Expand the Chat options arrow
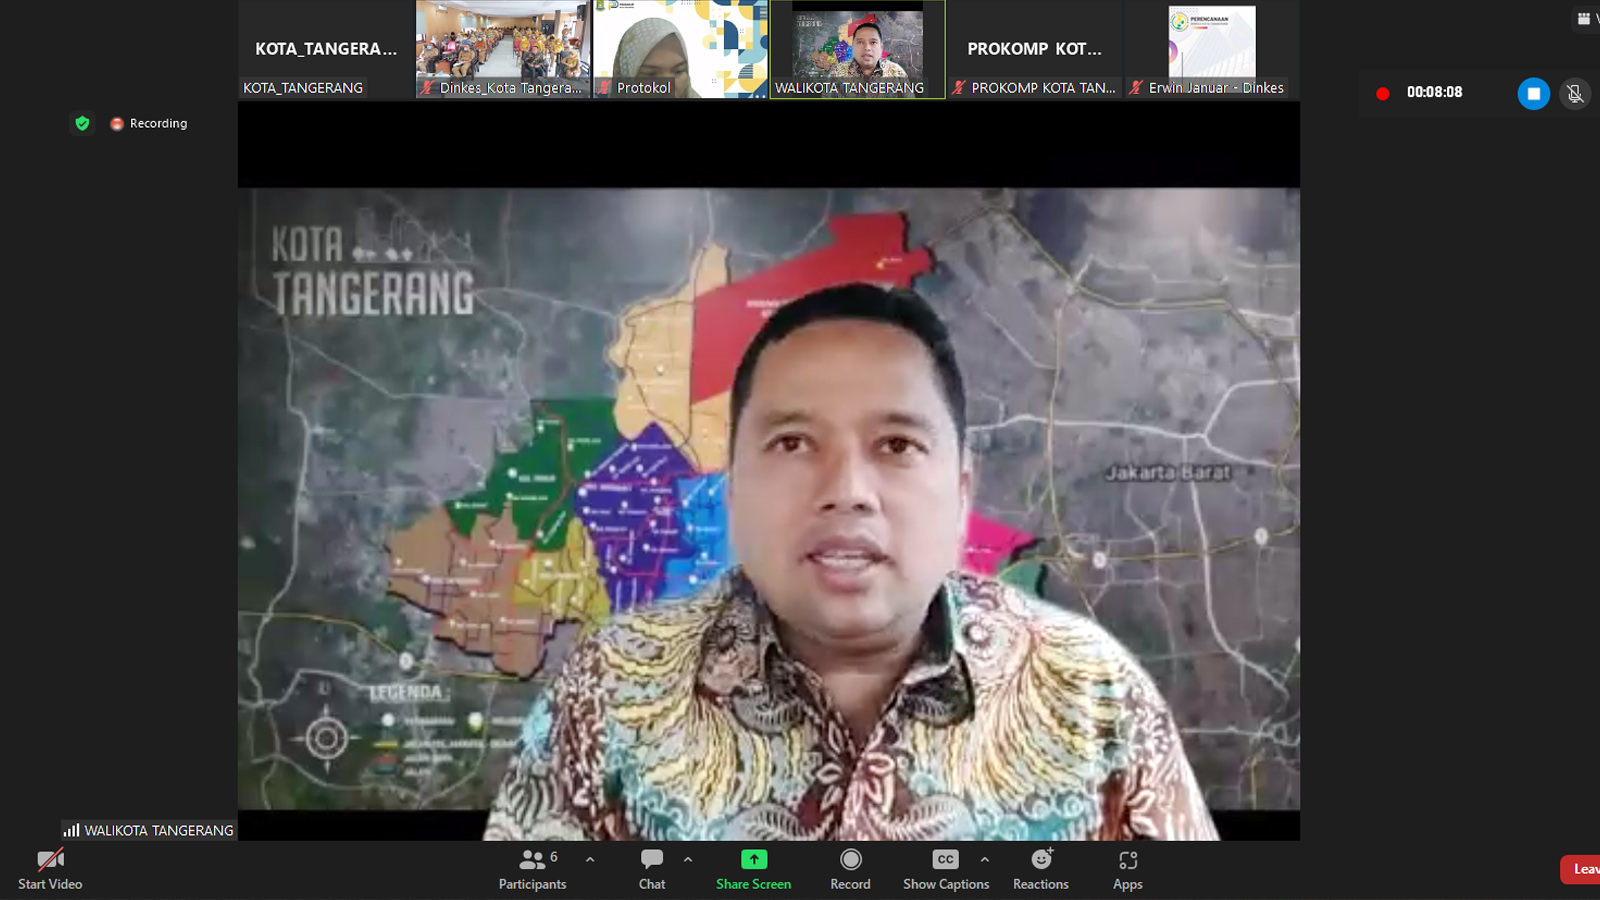Image resolution: width=1600 pixels, height=900 pixels. click(x=688, y=860)
